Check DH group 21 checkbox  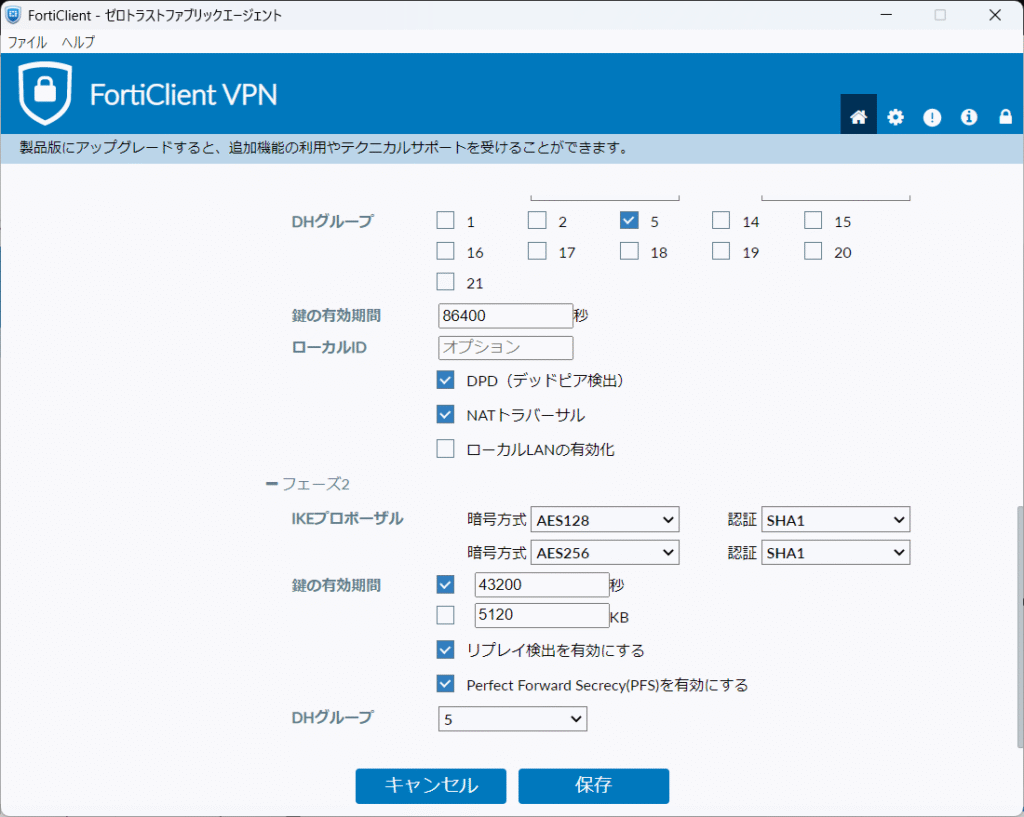[445, 281]
